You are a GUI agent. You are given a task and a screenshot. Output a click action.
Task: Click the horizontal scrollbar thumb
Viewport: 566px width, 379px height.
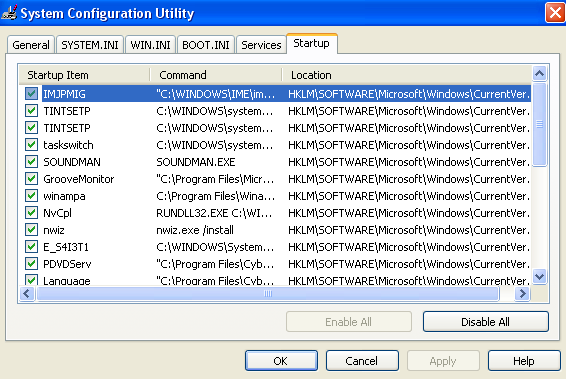[x=268, y=293]
